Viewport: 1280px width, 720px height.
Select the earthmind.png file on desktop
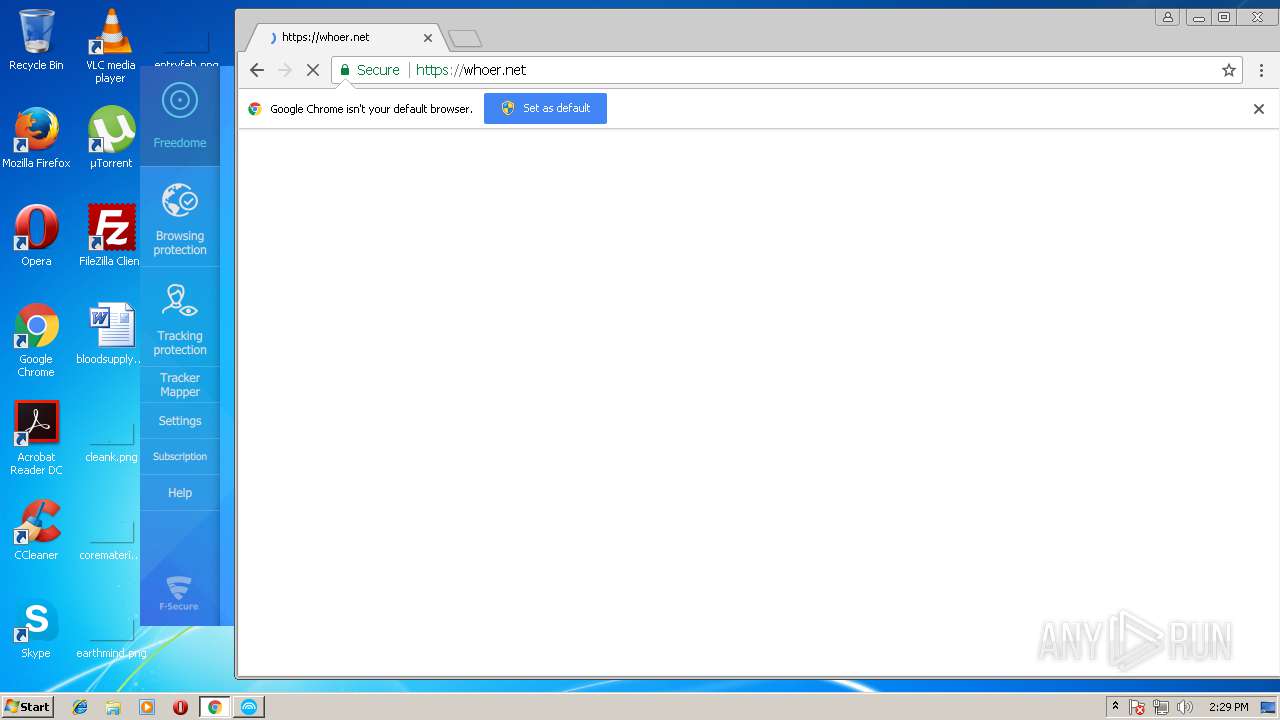111,636
